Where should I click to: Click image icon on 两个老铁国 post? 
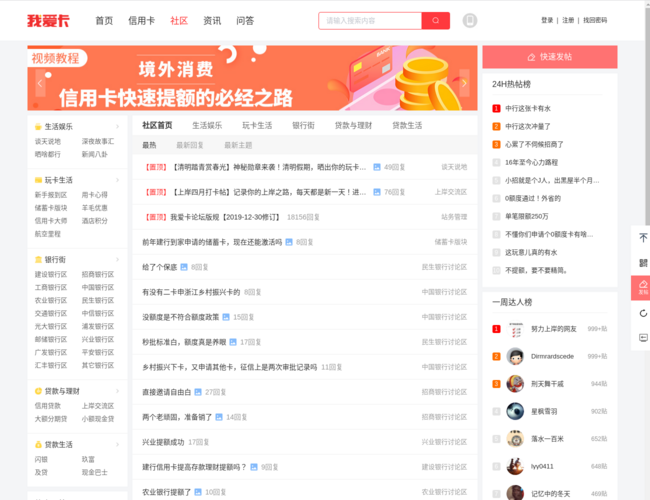tap(219, 417)
